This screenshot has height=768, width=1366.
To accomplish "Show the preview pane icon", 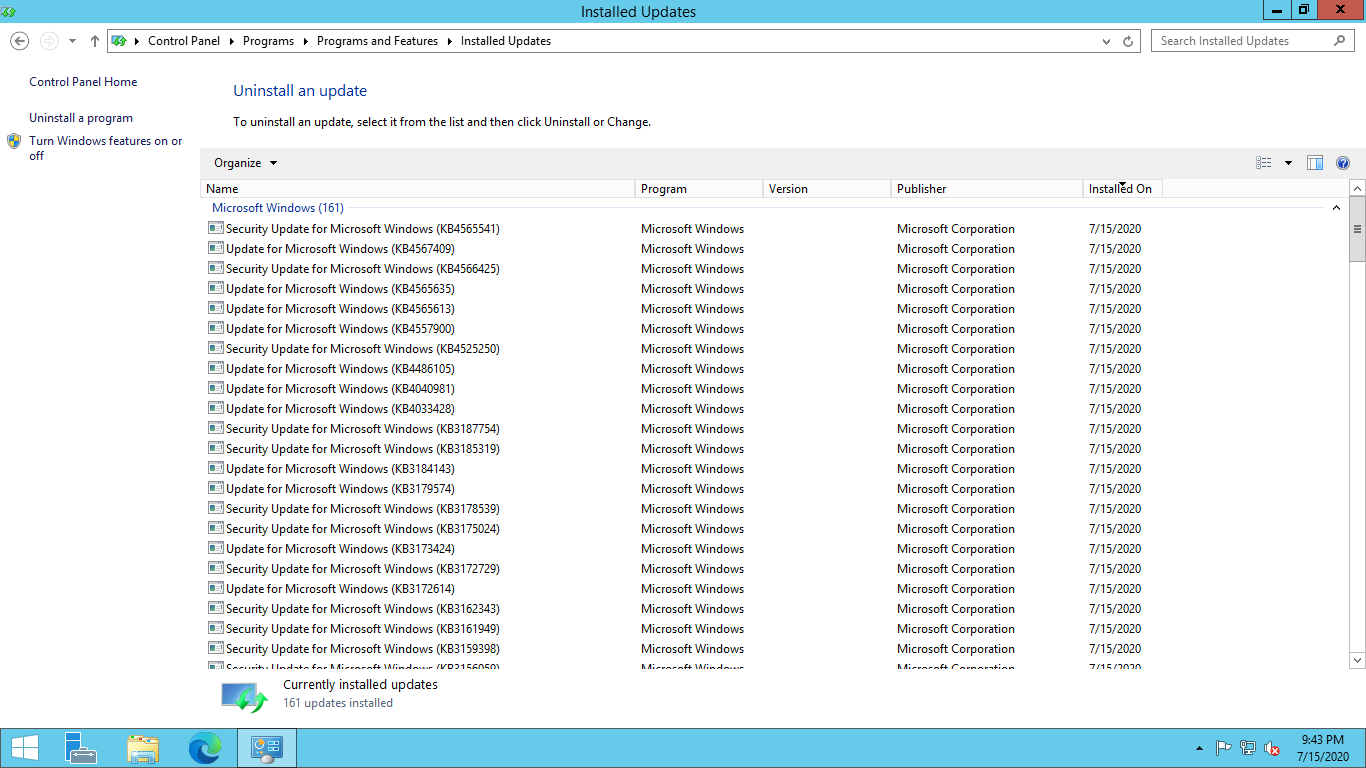I will click(x=1315, y=163).
